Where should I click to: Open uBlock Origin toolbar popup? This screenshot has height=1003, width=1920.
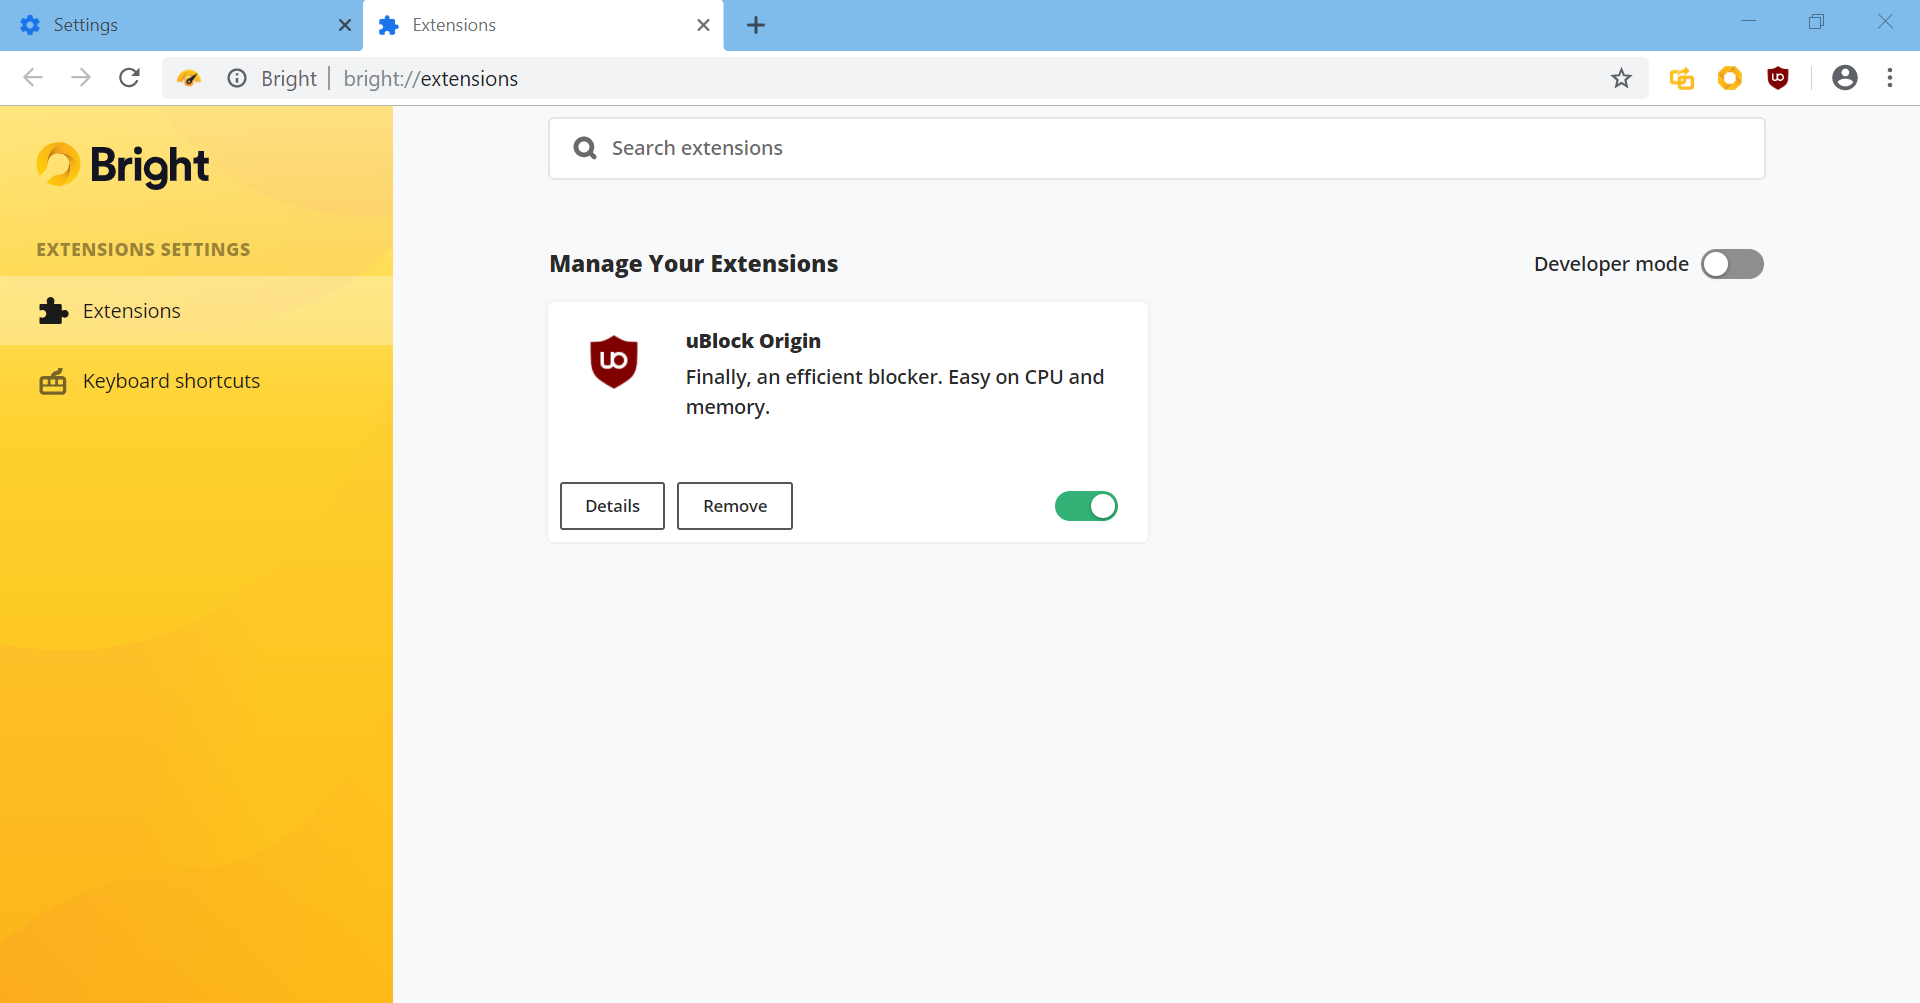1778,78
